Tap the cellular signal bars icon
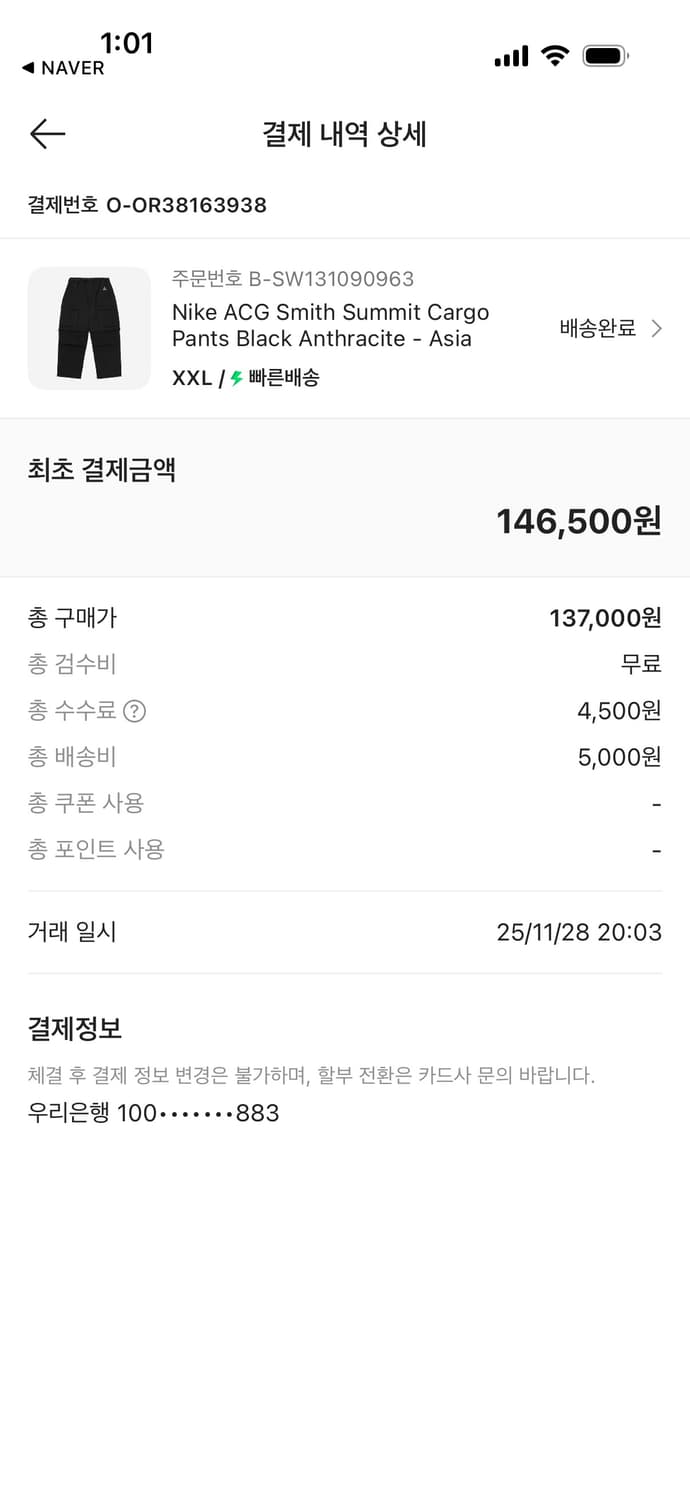This screenshot has height=1500, width=690. click(x=511, y=57)
